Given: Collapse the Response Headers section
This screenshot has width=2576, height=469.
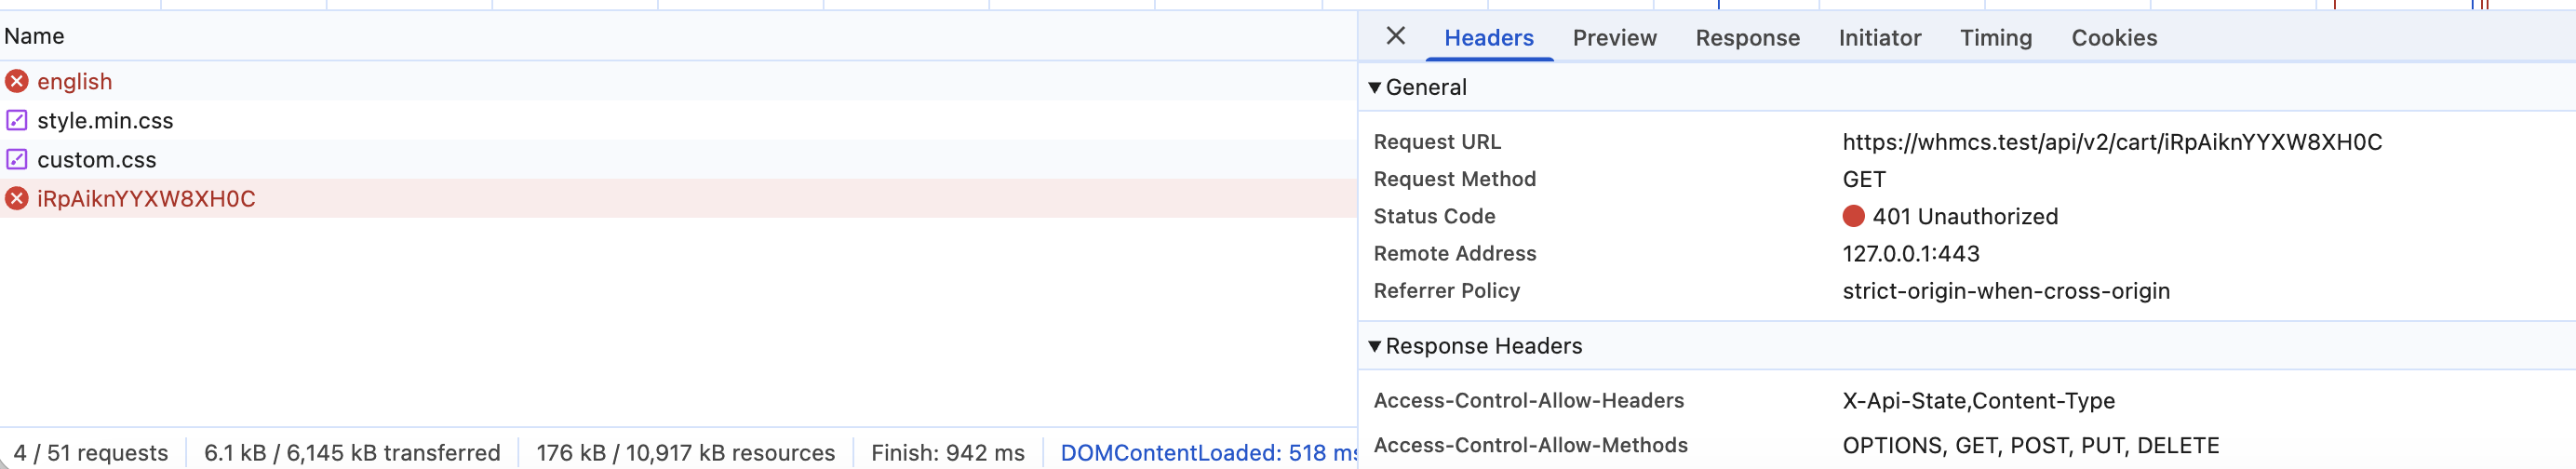Looking at the screenshot, I should pos(1376,346).
